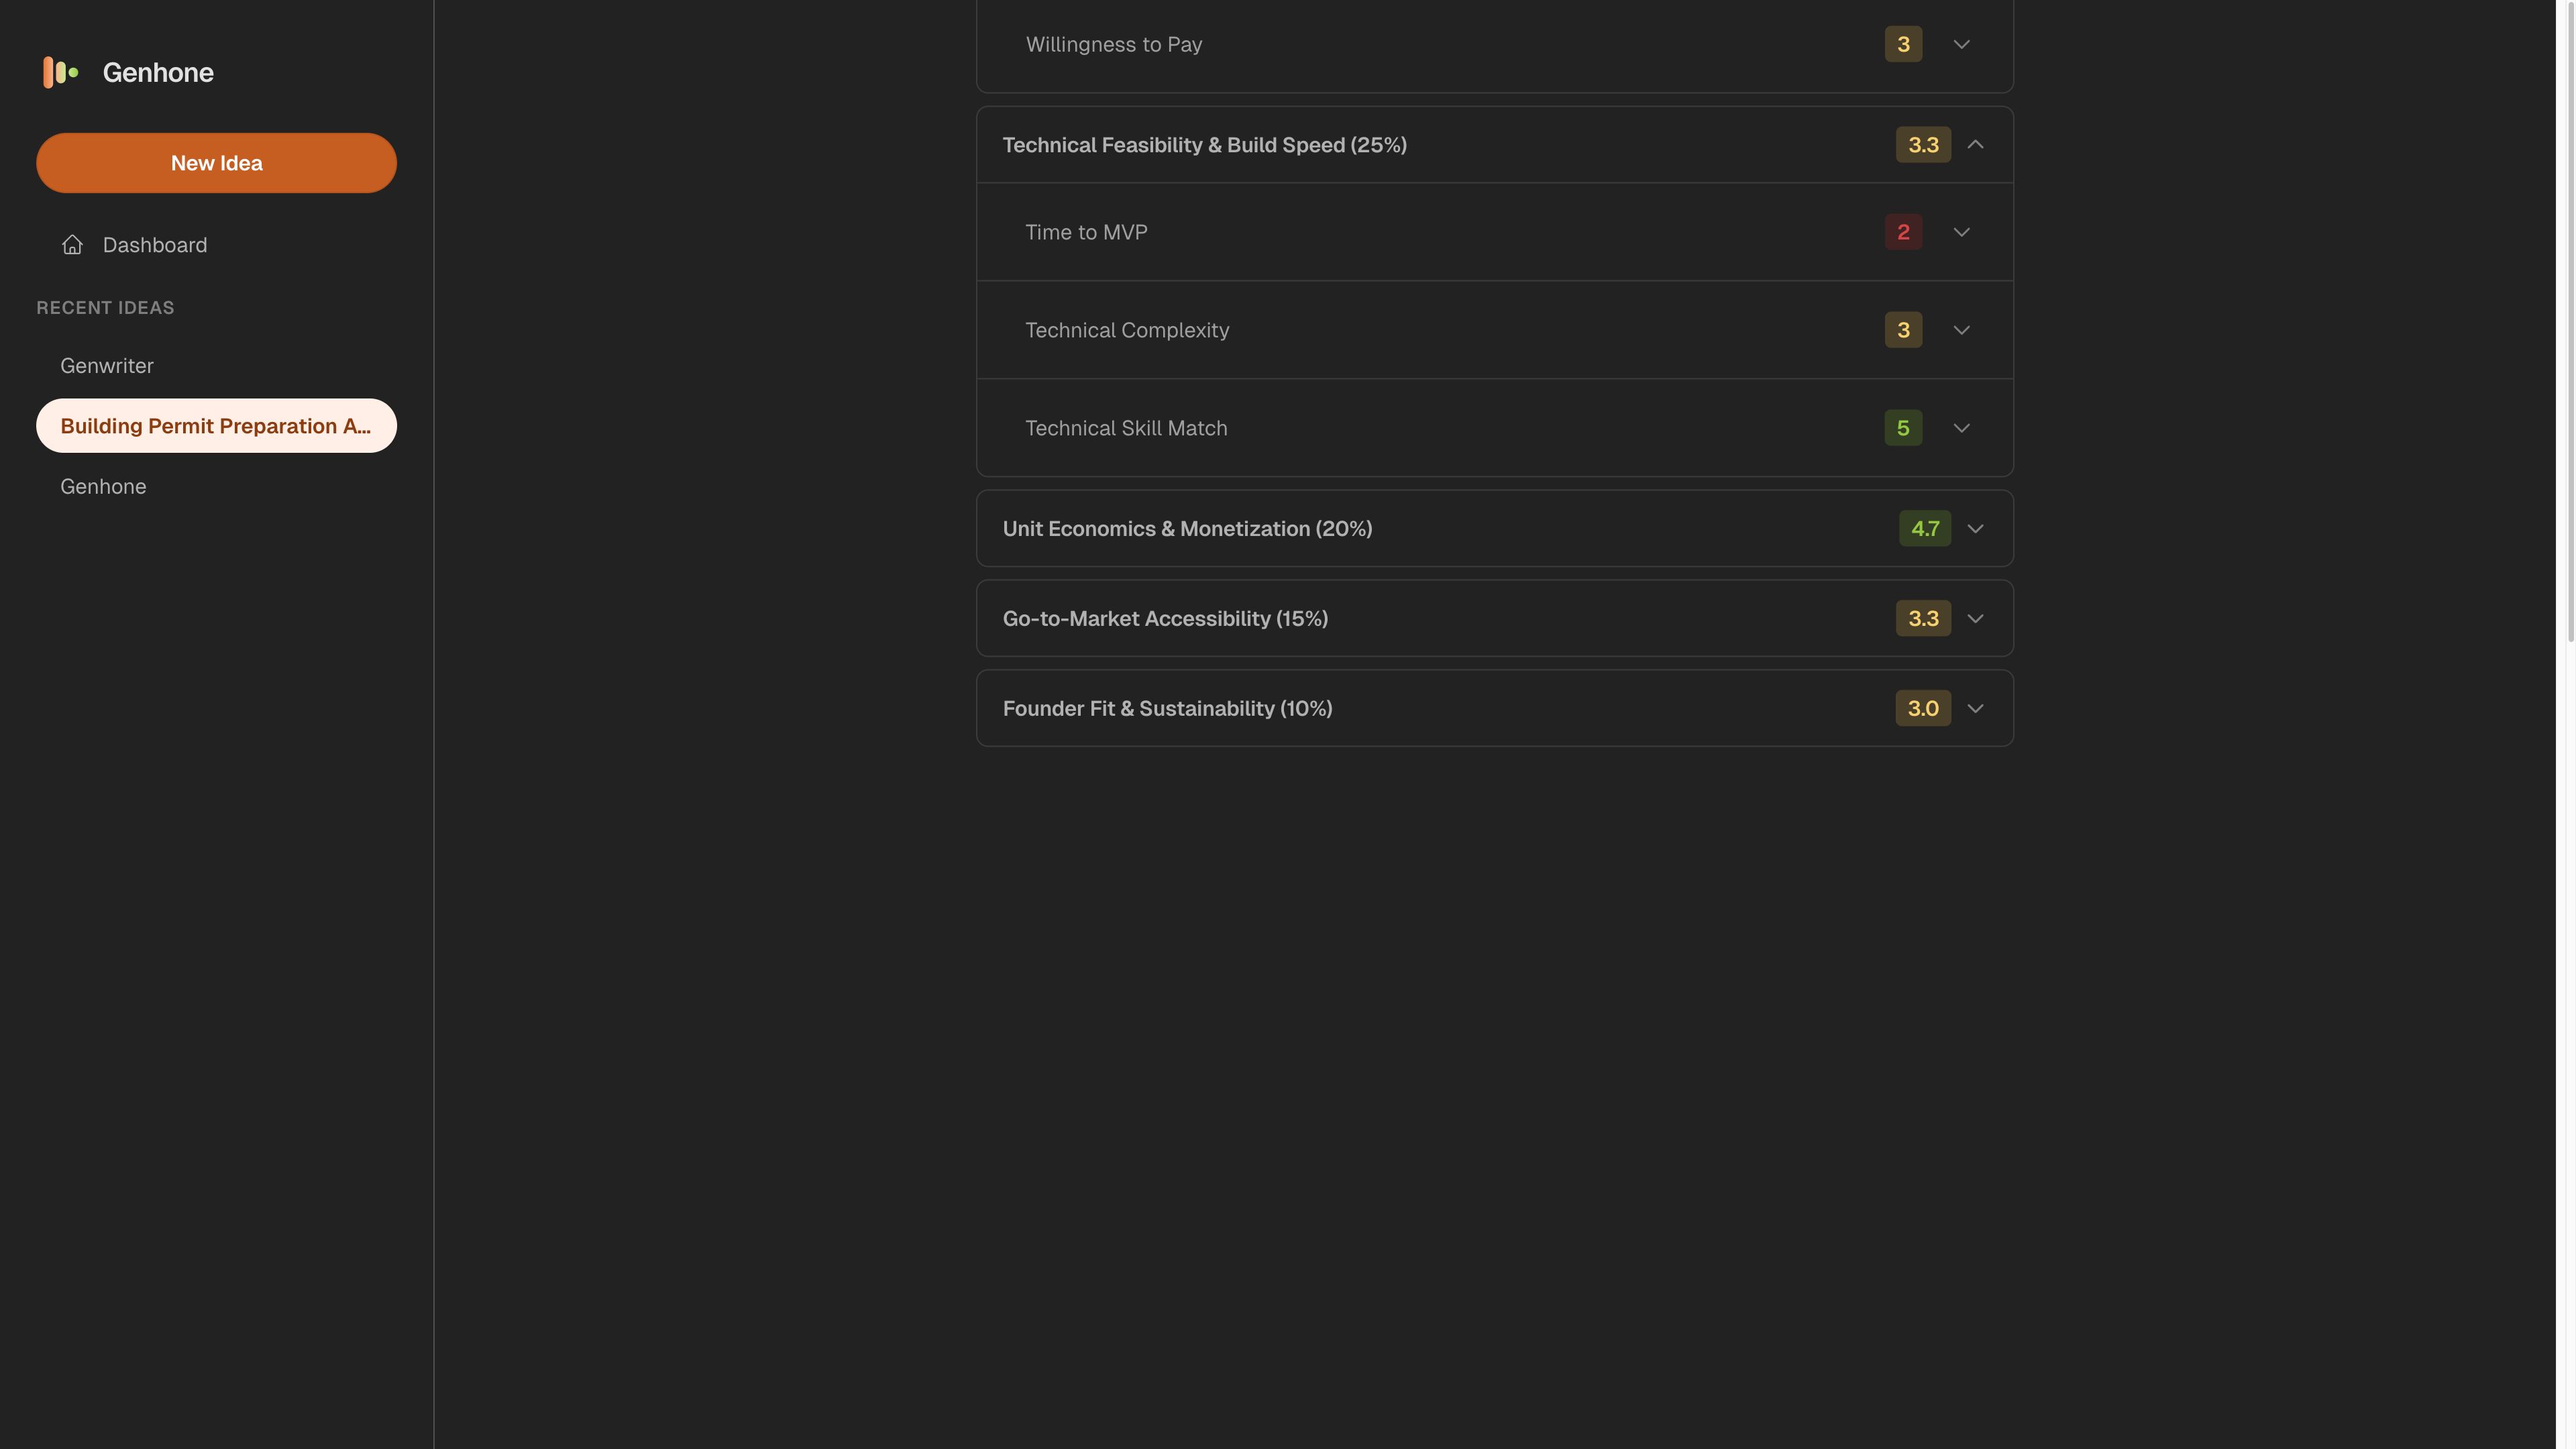Select Building Permit Preparation idea
This screenshot has height=1449, width=2576.
(x=216, y=426)
